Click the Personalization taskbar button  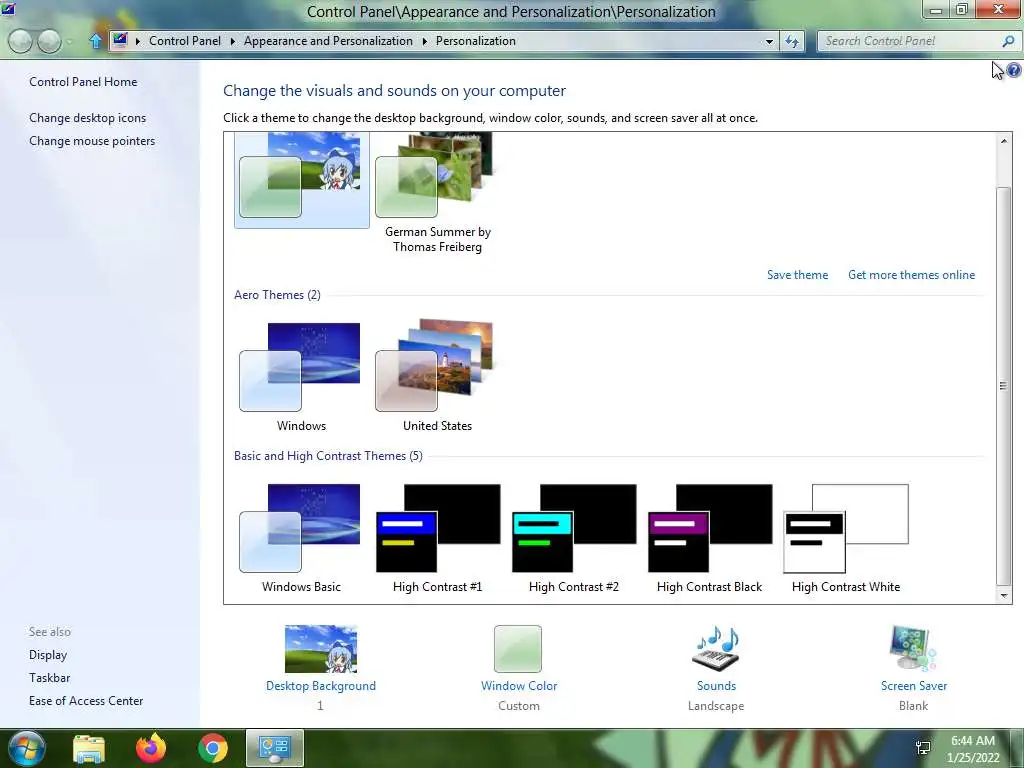[274, 748]
